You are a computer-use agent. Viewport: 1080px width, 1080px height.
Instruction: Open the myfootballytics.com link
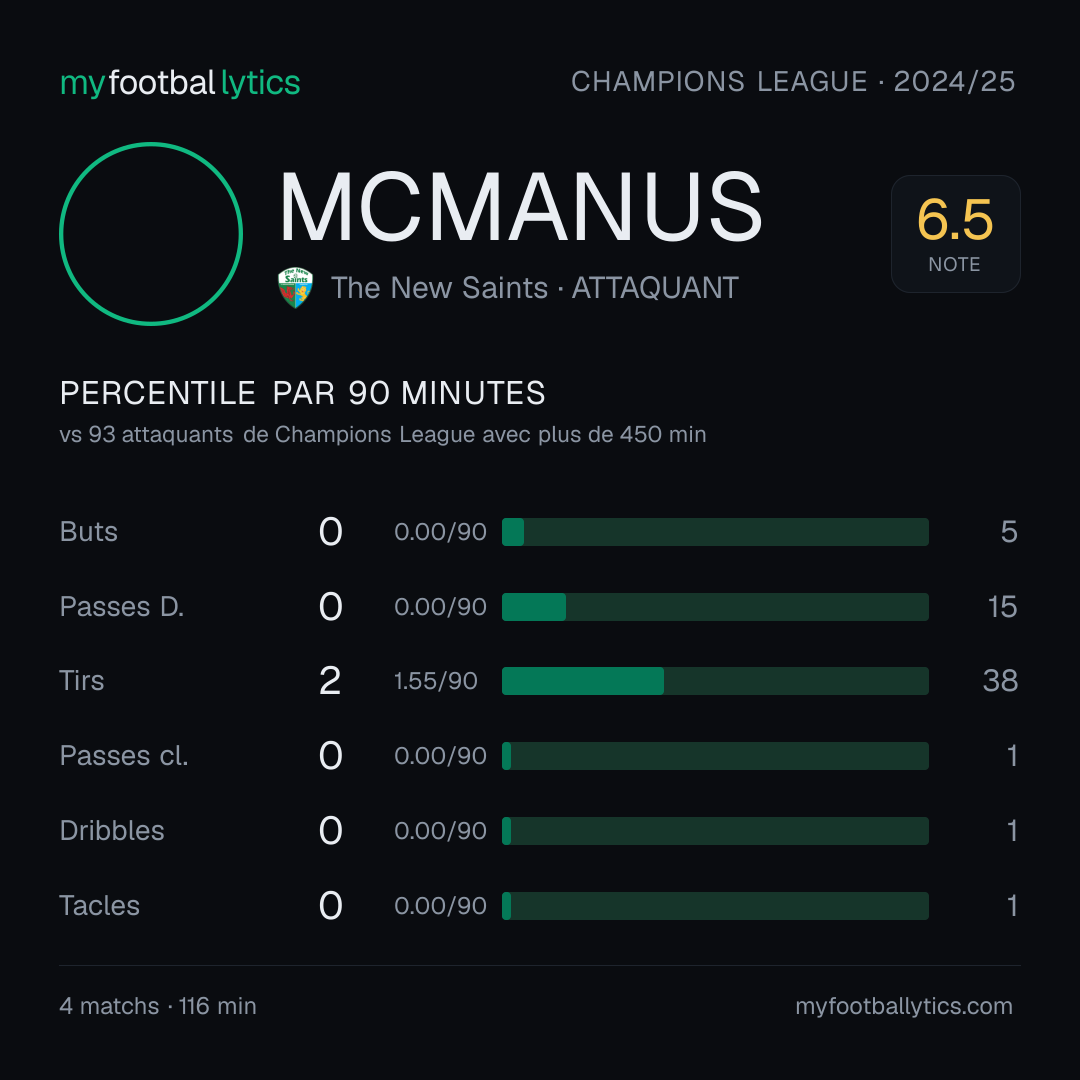coord(904,1006)
